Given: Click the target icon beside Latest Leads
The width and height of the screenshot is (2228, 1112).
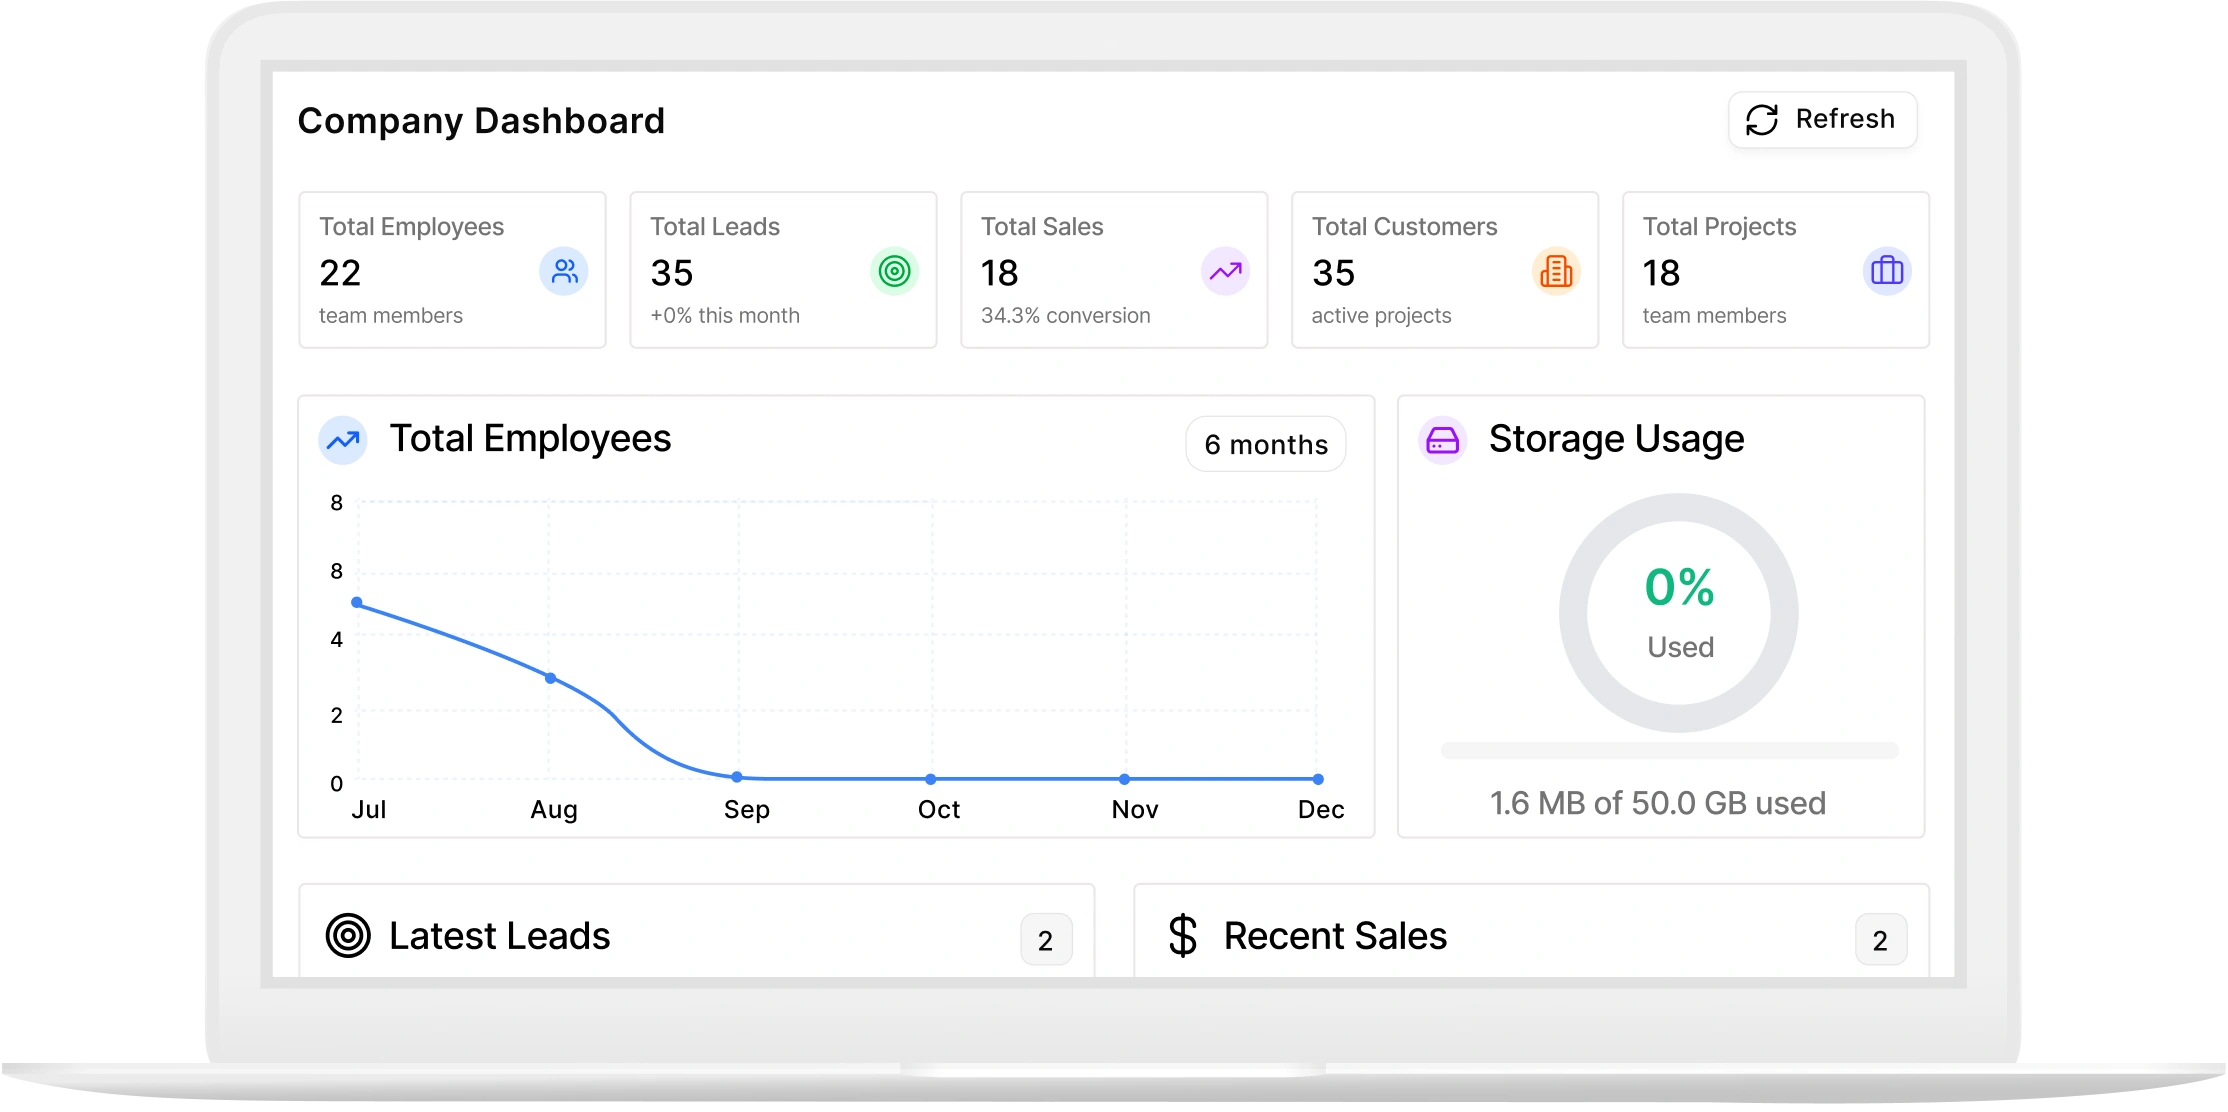Looking at the screenshot, I should point(348,936).
